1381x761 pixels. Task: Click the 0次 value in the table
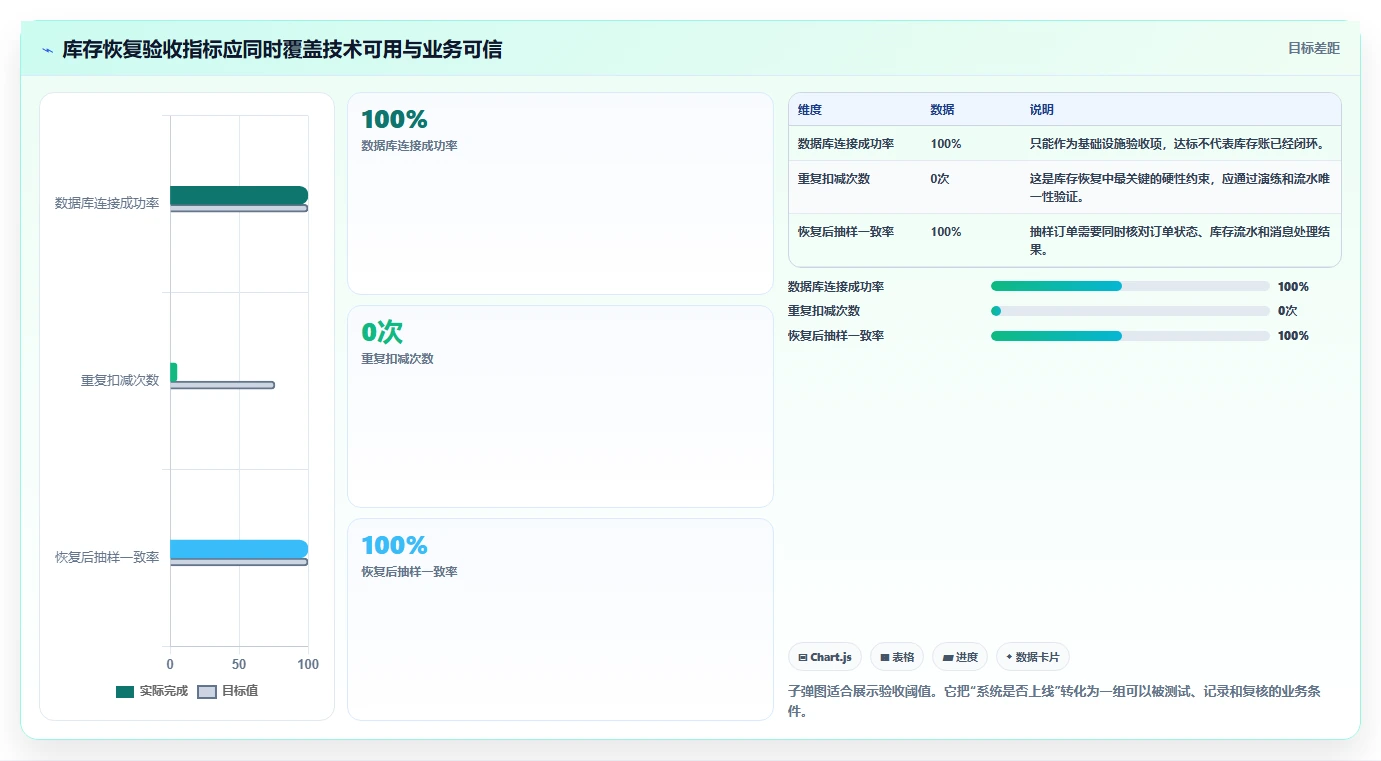point(940,178)
